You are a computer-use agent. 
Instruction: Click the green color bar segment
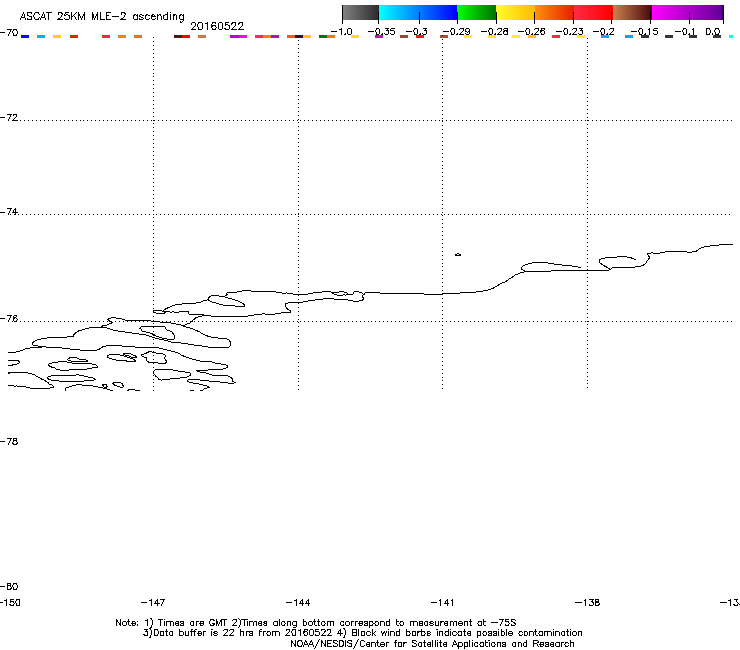pos(477,13)
